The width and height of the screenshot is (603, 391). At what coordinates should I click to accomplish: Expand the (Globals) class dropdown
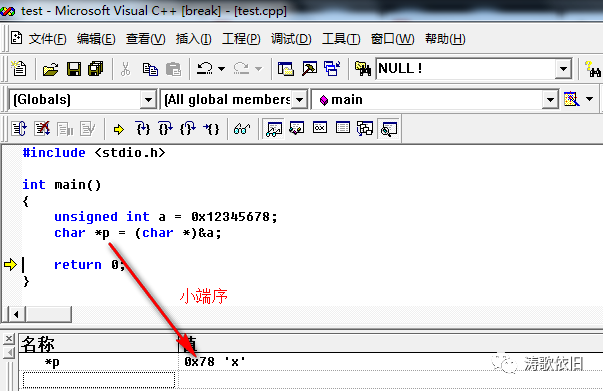[148, 100]
